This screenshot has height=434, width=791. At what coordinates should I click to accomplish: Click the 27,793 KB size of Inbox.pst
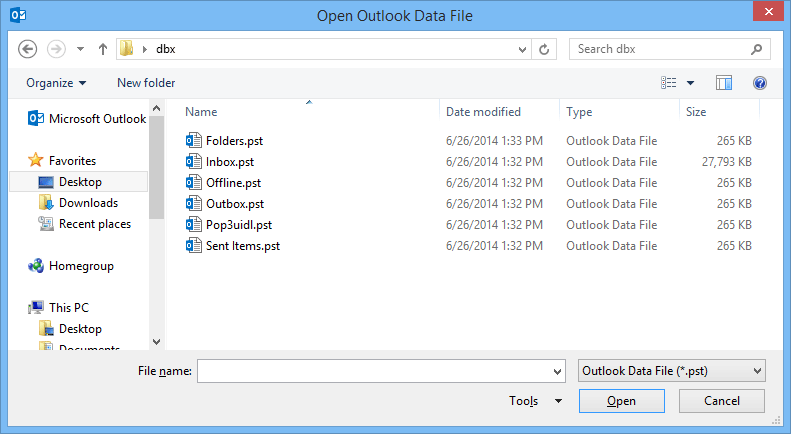click(x=726, y=162)
